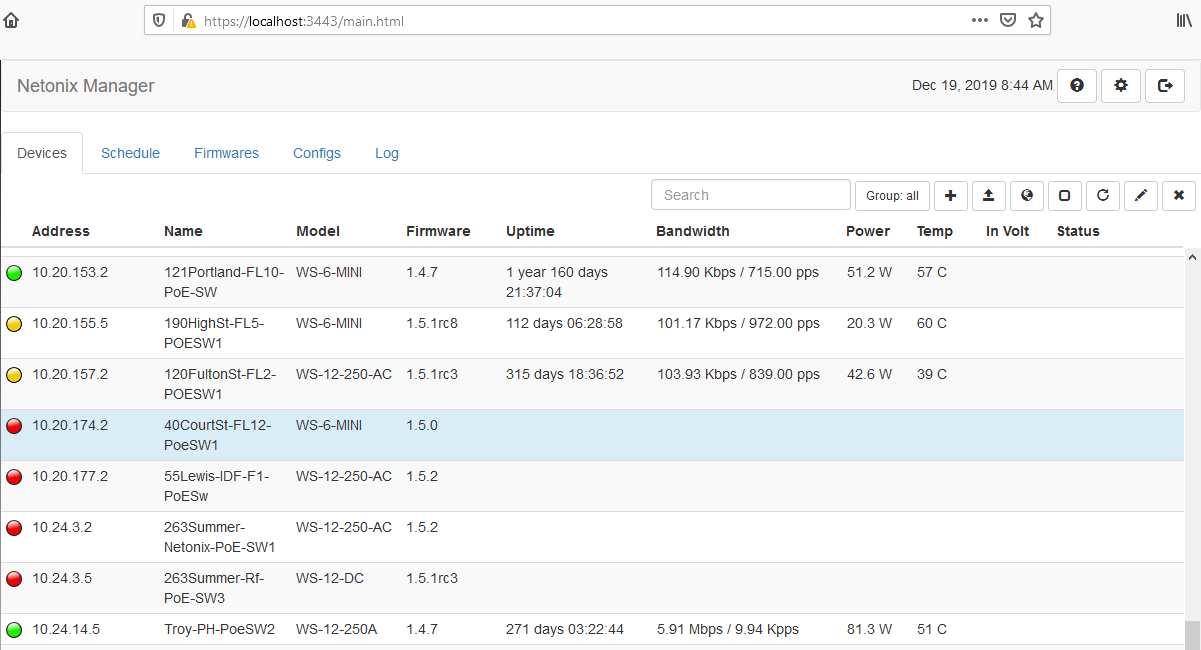This screenshot has height=650, width=1201.
Task: Click the globe icon in device toolbar
Action: (x=1026, y=196)
